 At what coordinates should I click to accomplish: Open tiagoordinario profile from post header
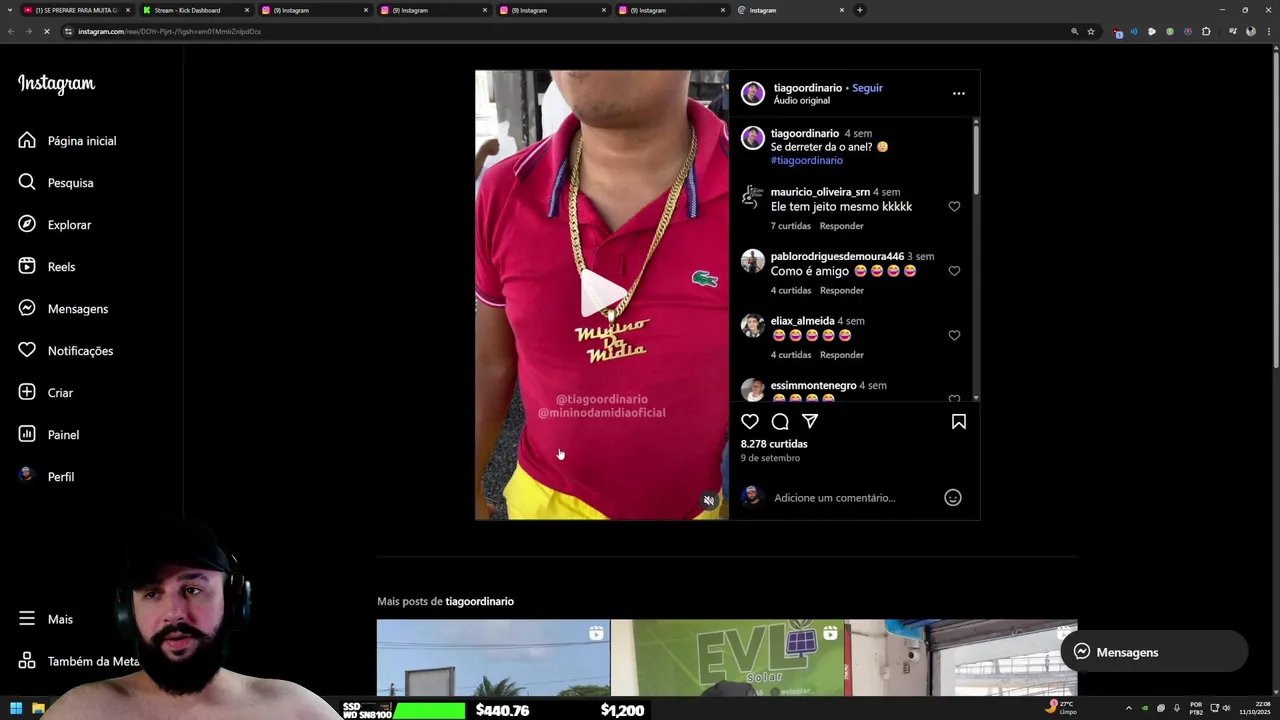[808, 88]
